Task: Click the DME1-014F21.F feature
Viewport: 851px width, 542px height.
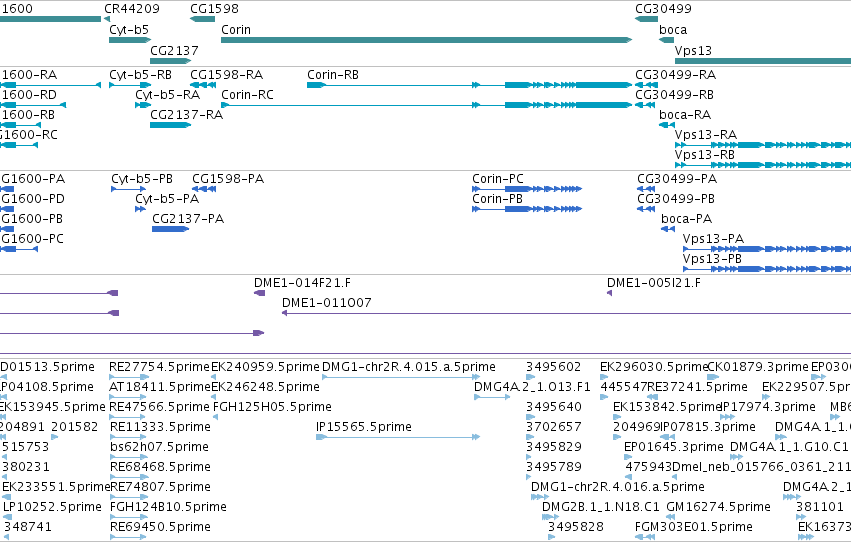Action: point(259,293)
